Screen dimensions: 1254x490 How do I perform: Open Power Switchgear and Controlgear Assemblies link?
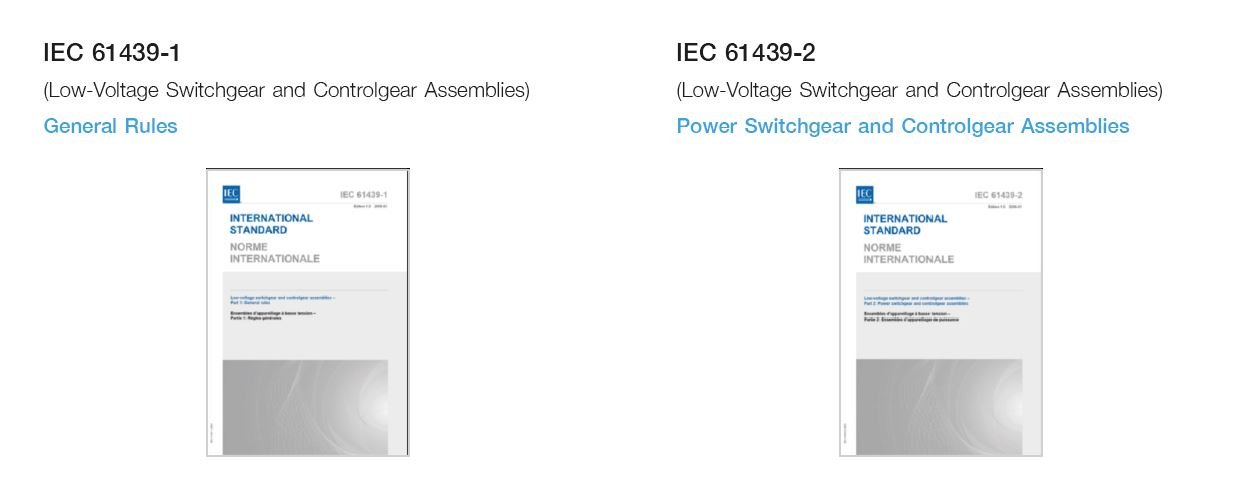902,126
